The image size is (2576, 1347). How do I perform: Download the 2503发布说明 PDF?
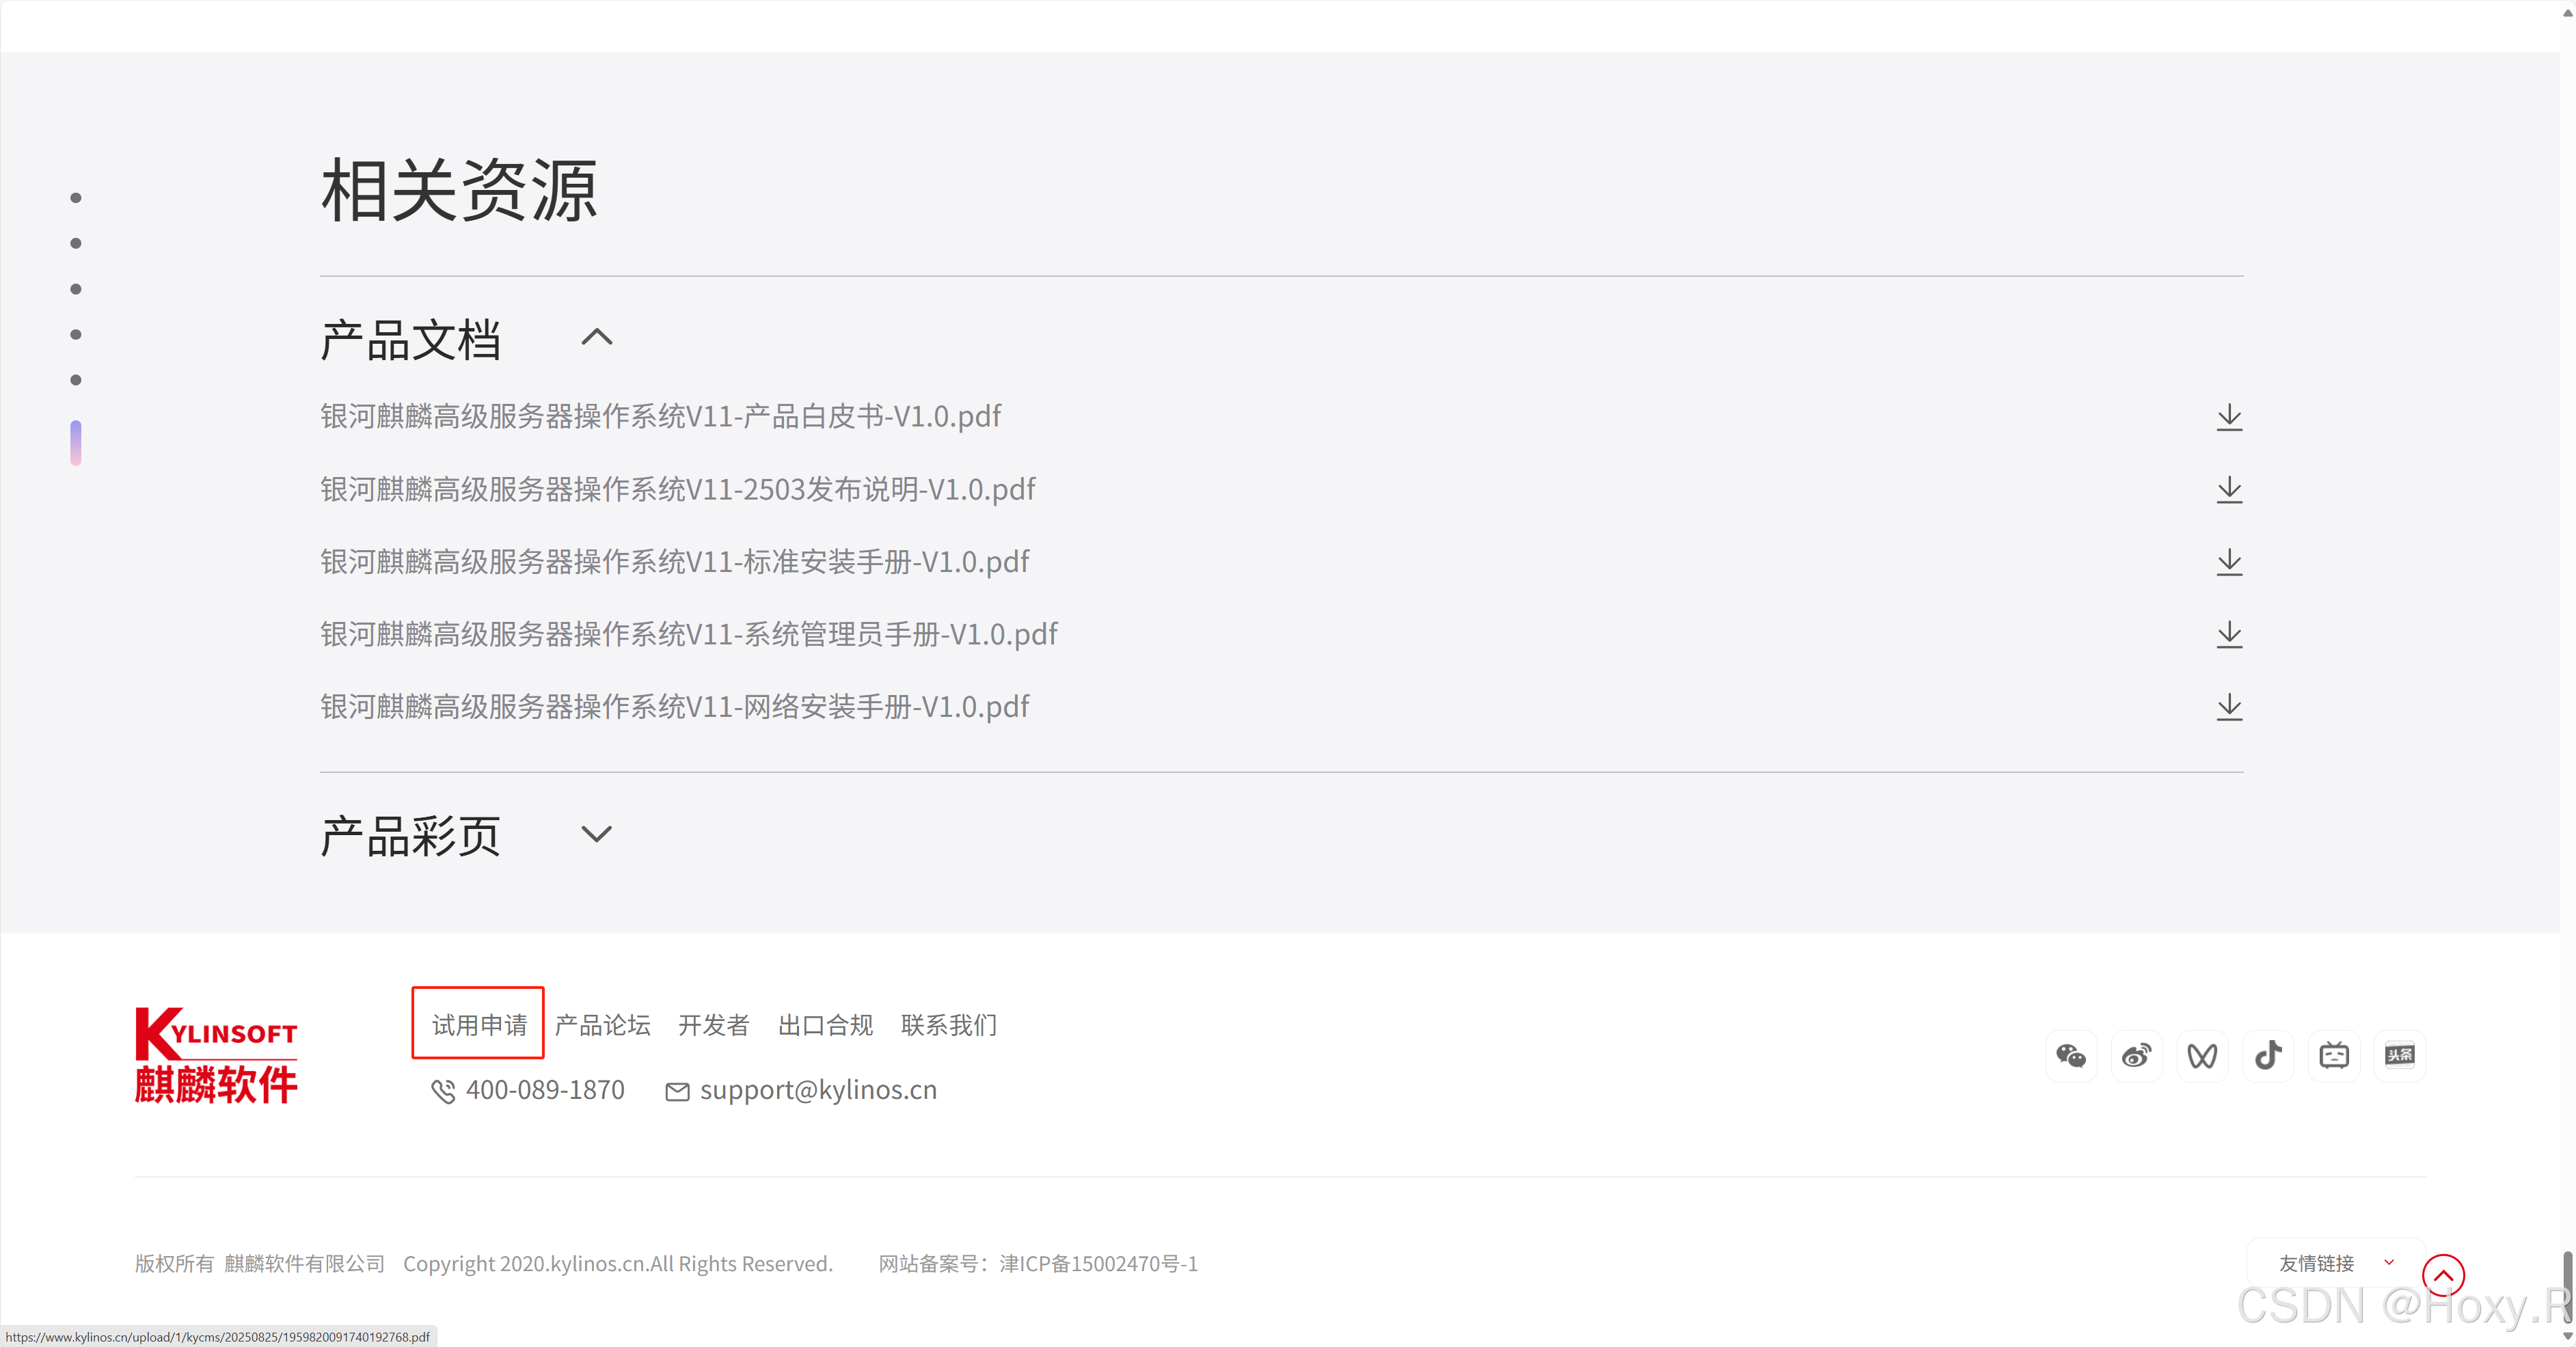(x=2229, y=490)
